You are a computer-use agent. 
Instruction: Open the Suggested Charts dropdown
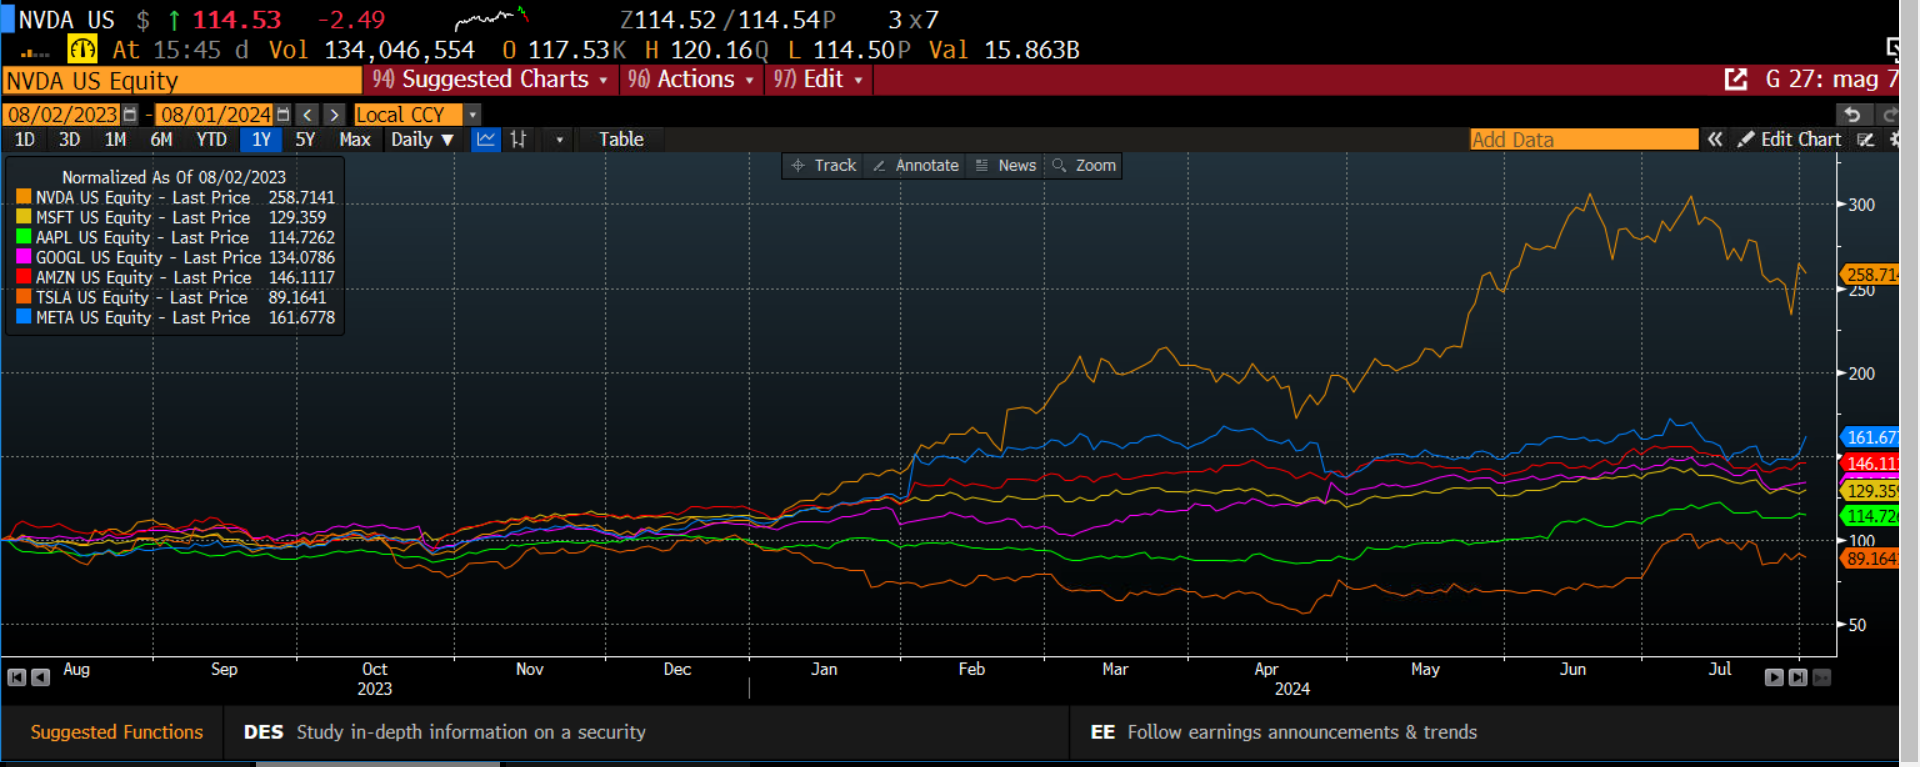pyautogui.click(x=491, y=80)
